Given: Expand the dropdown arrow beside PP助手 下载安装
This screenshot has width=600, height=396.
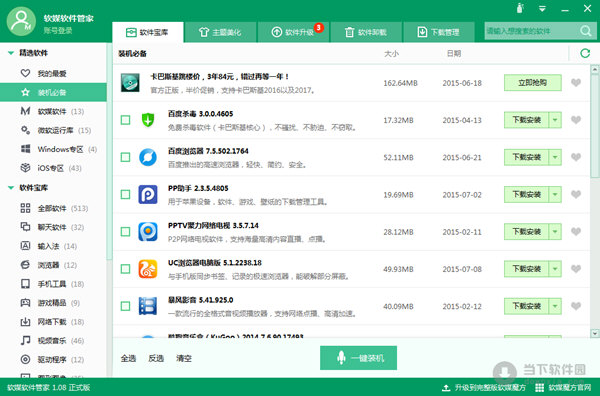Looking at the screenshot, I should click(x=555, y=194).
